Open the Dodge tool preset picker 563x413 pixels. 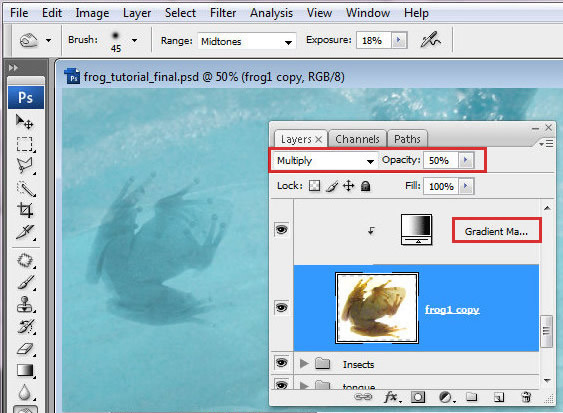click(x=48, y=40)
